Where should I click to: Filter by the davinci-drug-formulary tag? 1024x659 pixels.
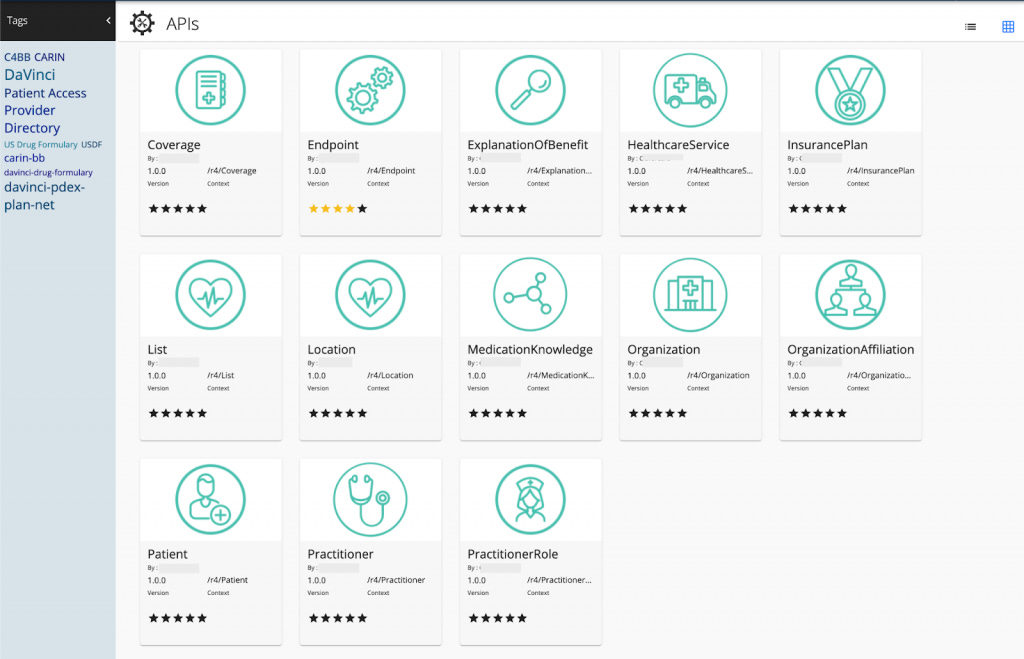[48, 172]
